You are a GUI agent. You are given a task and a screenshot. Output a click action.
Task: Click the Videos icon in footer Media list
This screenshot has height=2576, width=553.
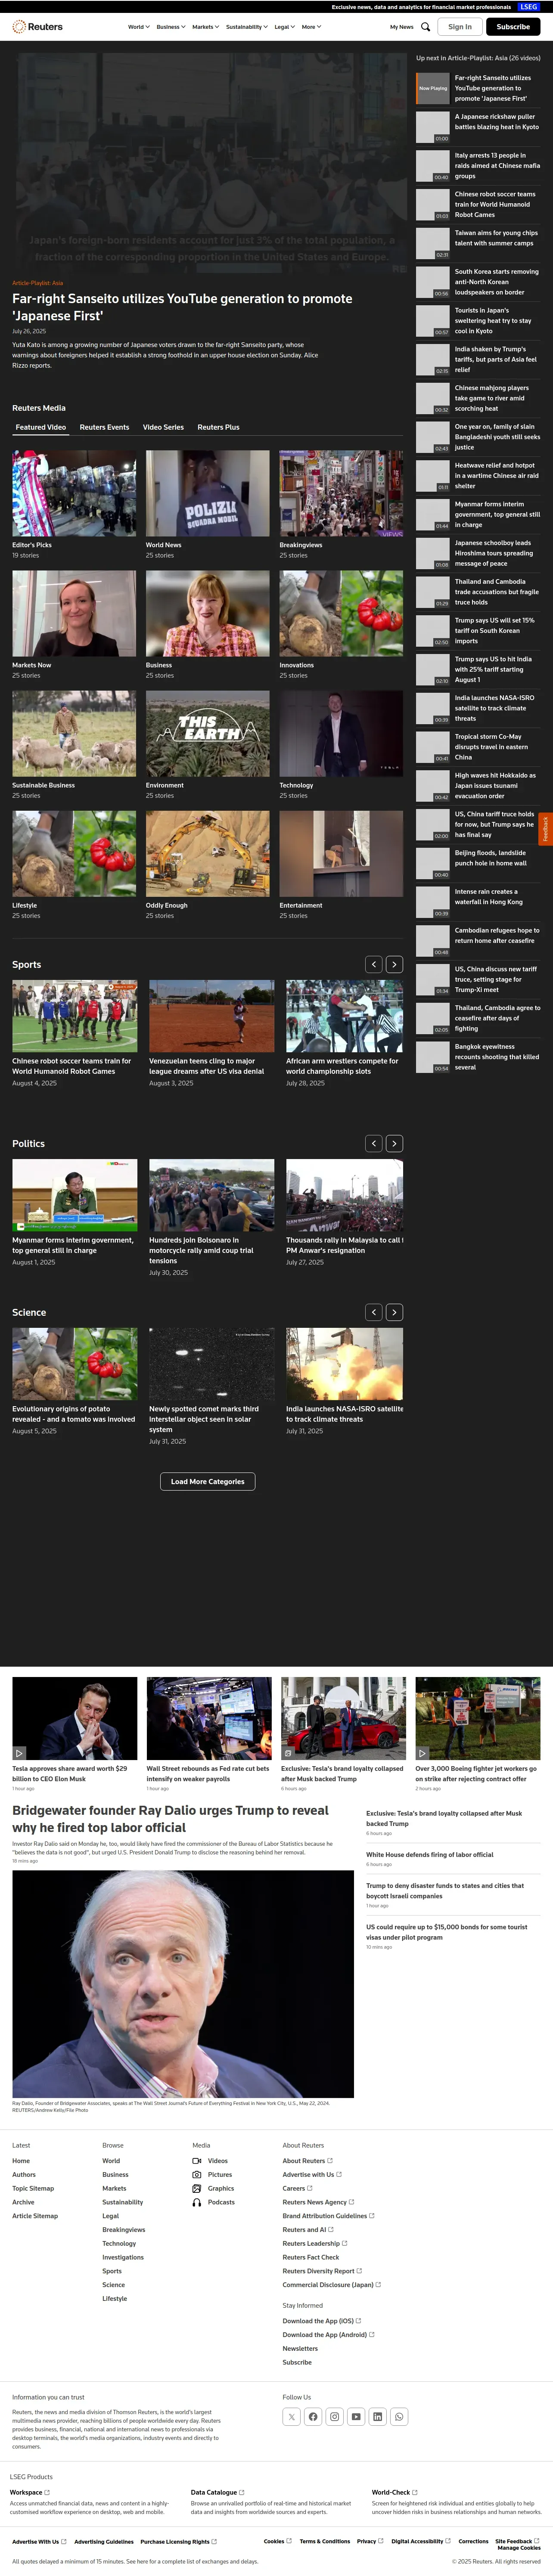coord(197,2160)
